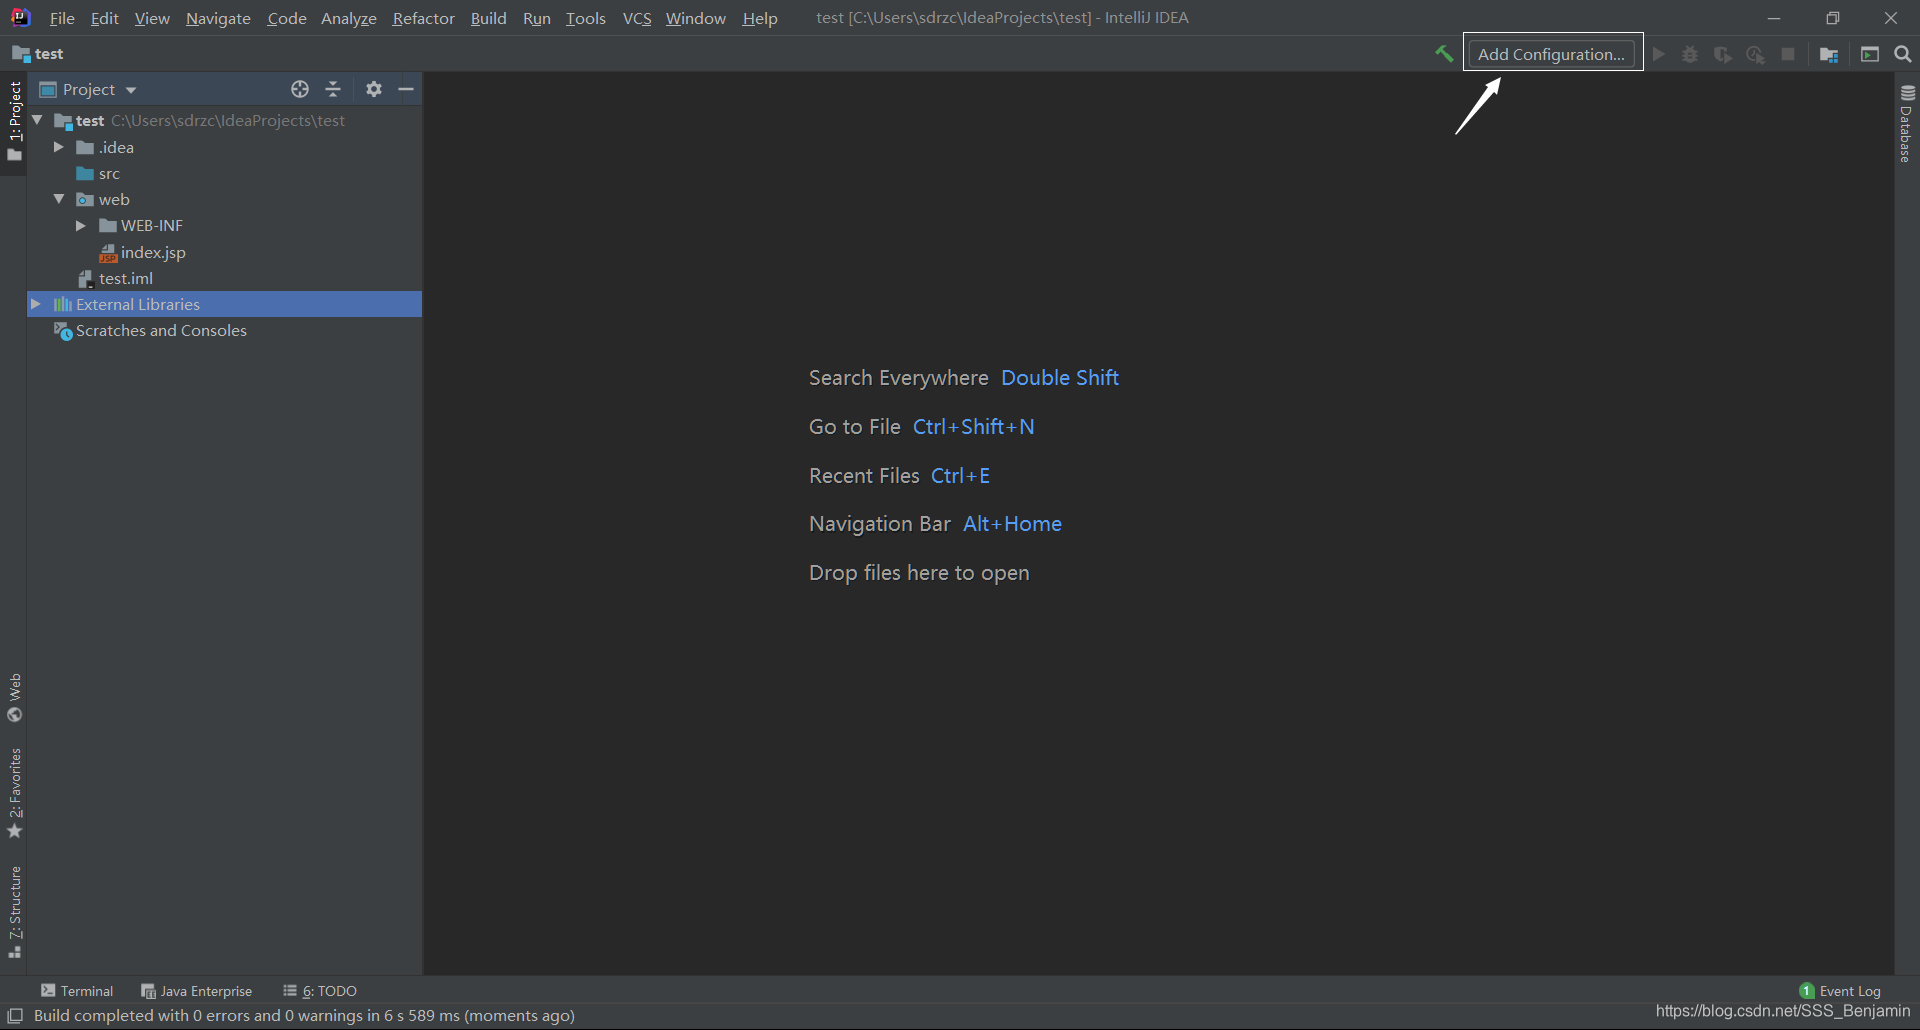Expand the WEB-INF folder arrow
Viewport: 1920px width, 1030px height.
(x=81, y=226)
